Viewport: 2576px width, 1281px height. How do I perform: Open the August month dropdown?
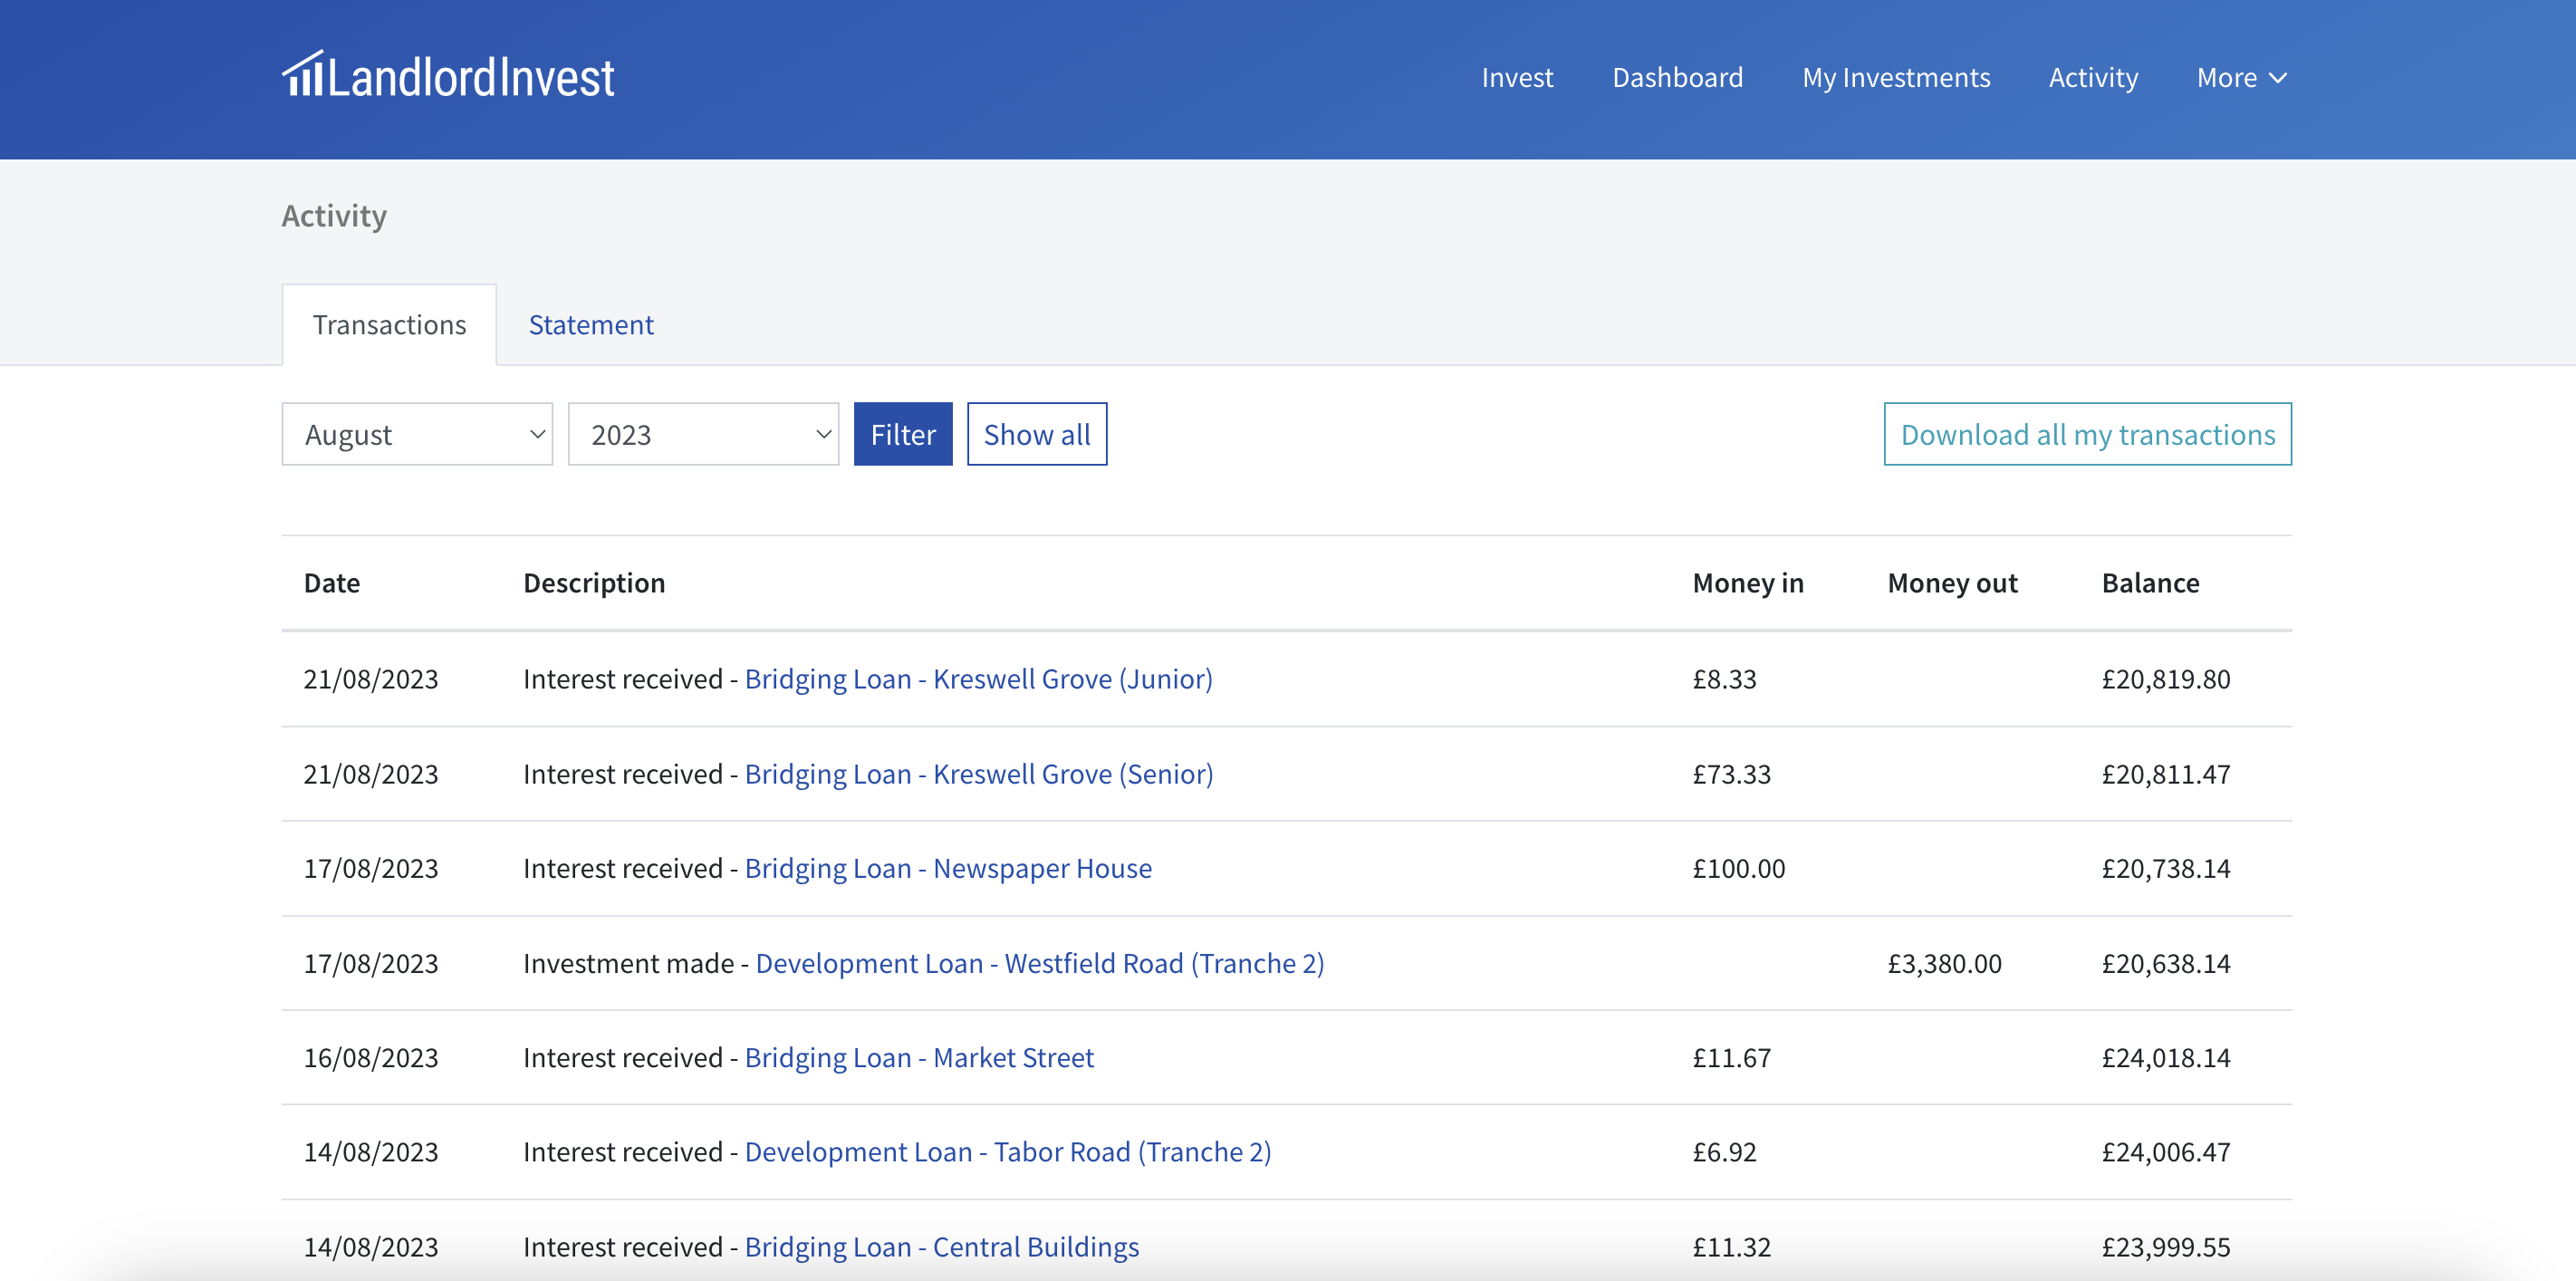point(417,434)
